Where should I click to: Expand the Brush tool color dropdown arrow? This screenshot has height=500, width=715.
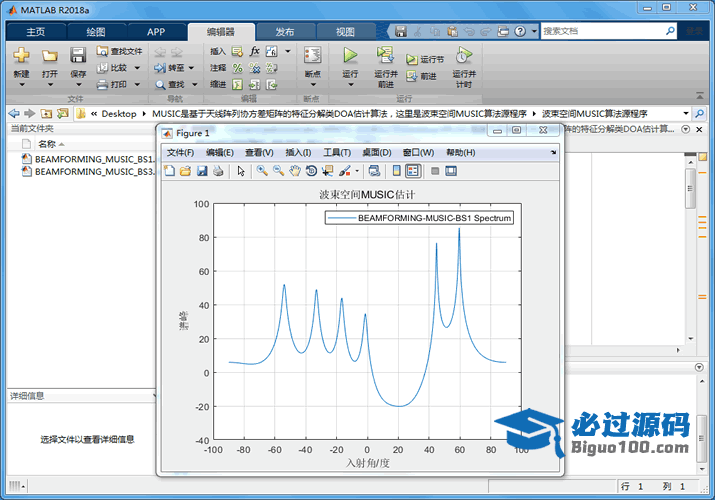(356, 171)
